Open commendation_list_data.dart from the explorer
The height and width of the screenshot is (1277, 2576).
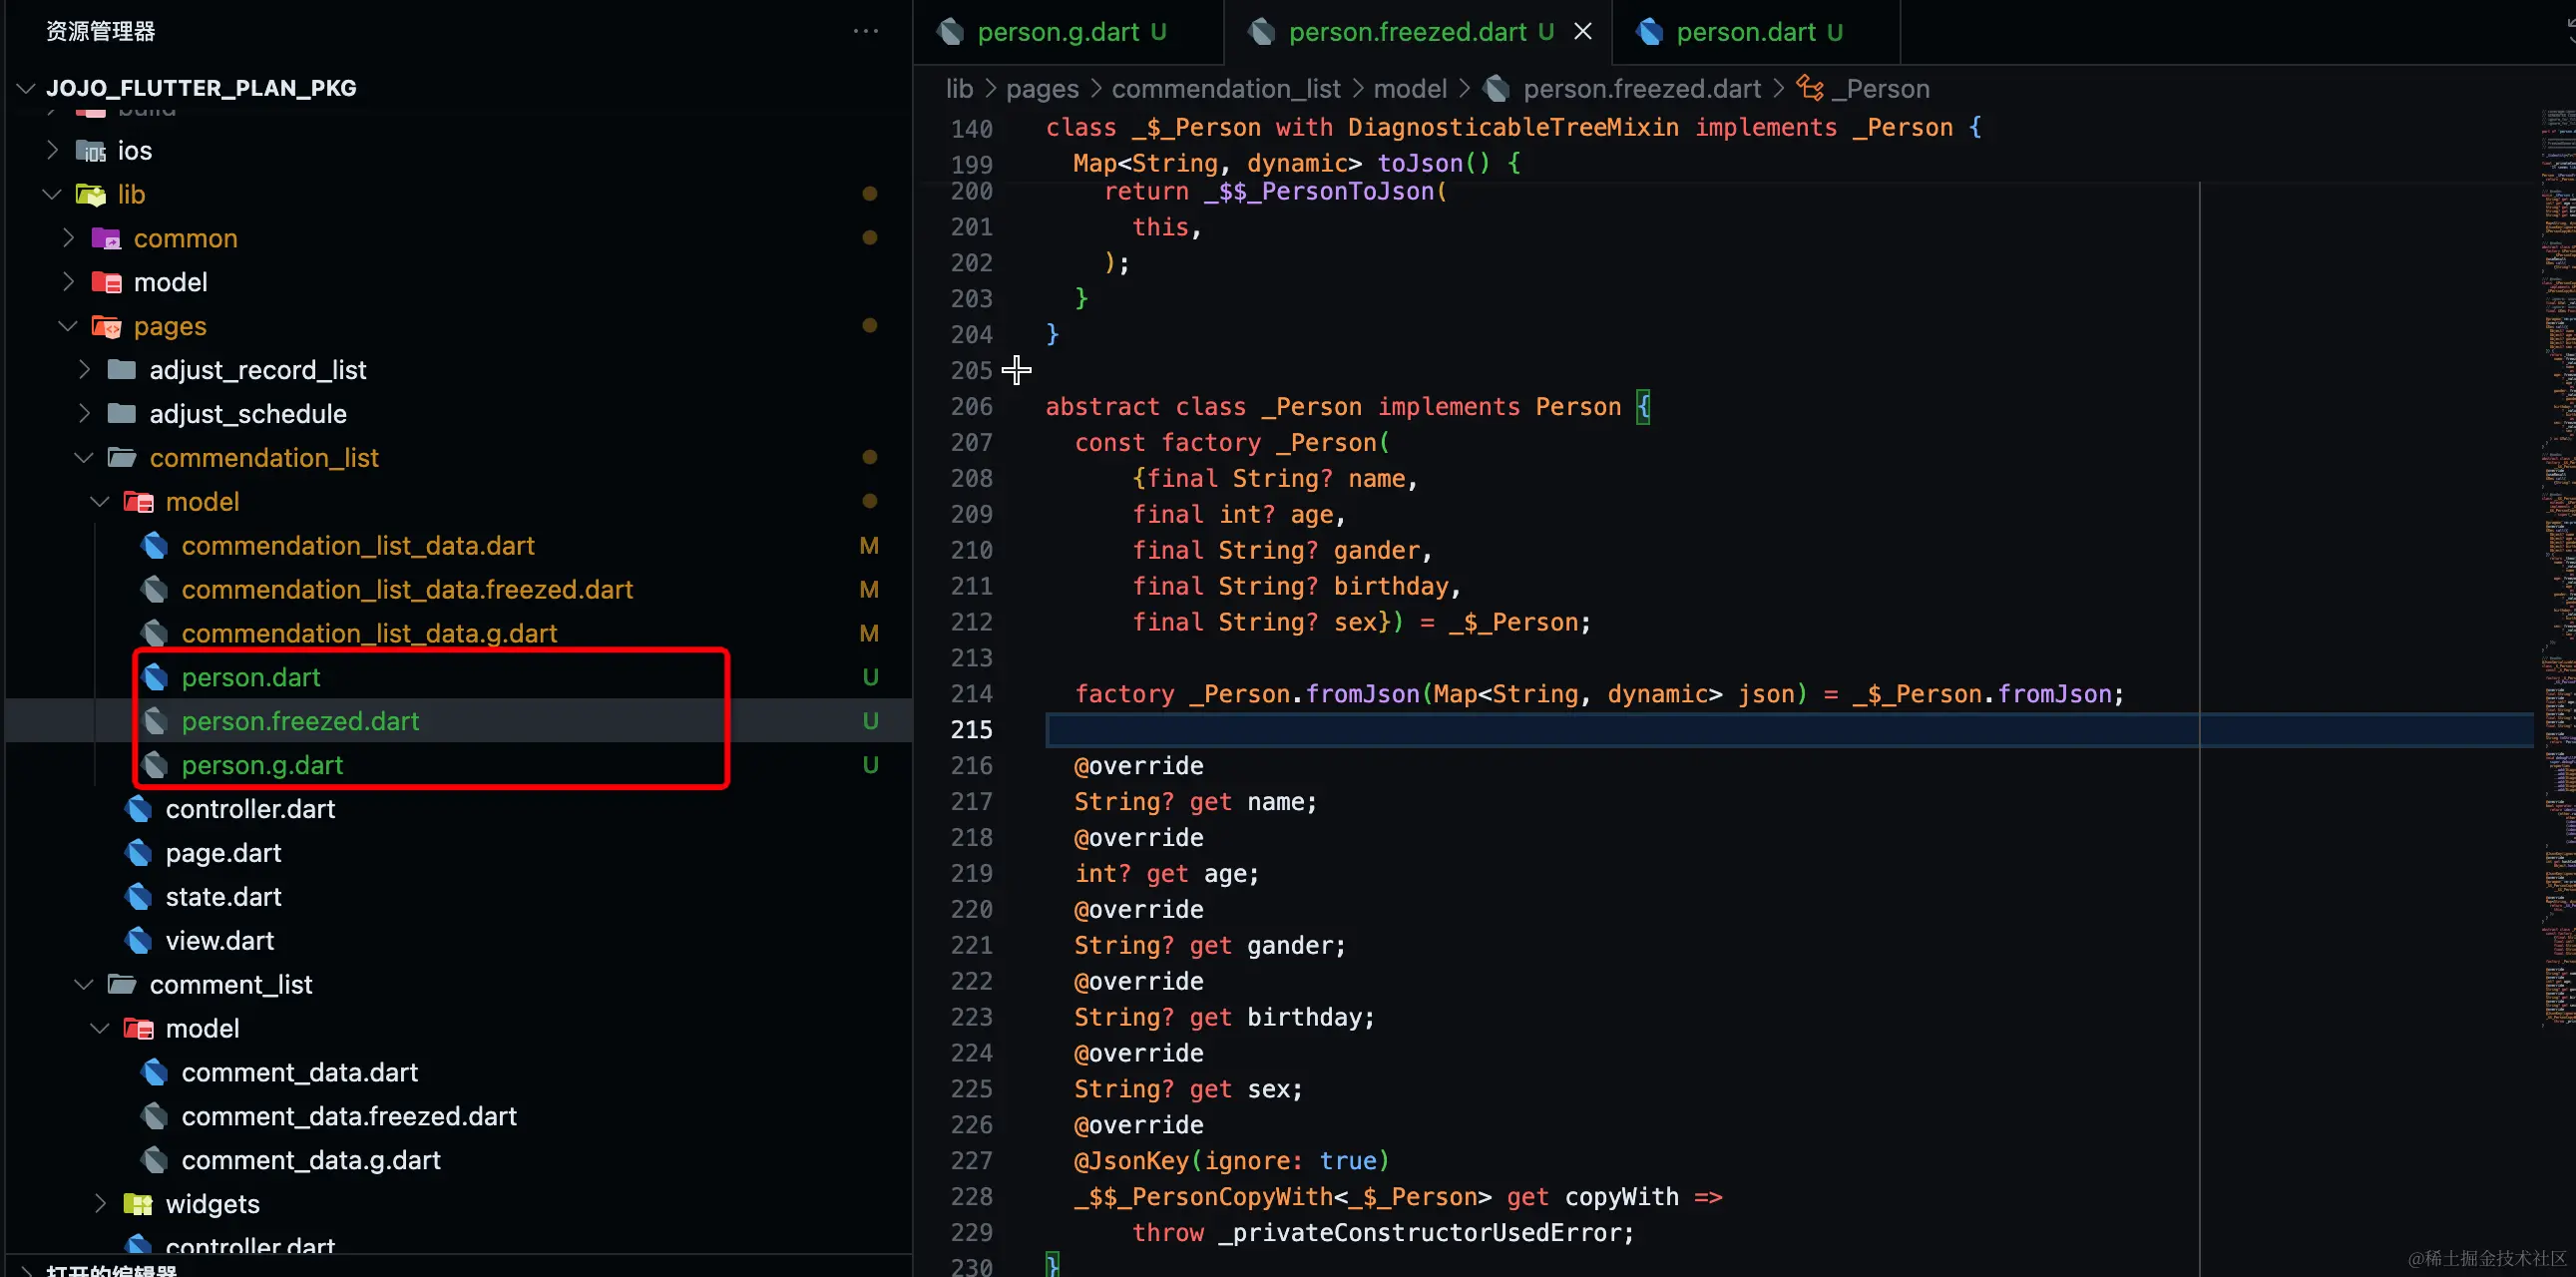[358, 546]
